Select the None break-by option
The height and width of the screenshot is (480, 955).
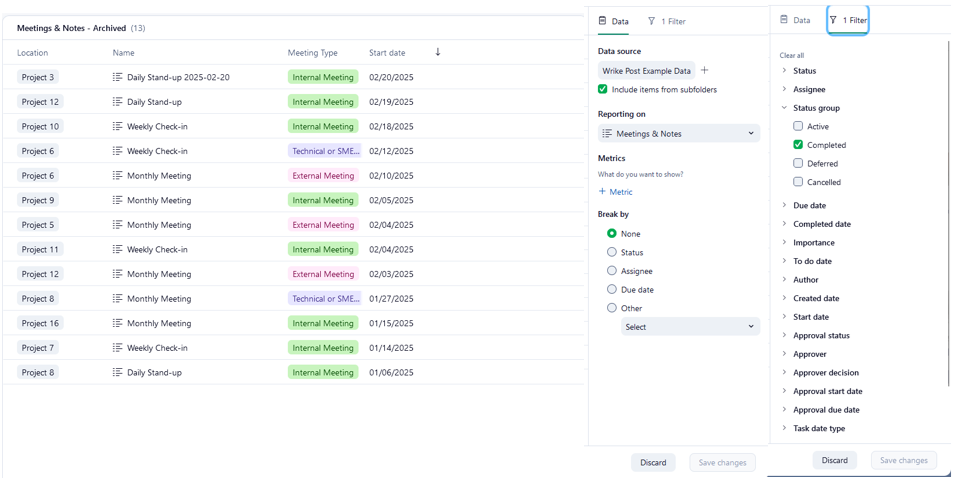tap(612, 234)
